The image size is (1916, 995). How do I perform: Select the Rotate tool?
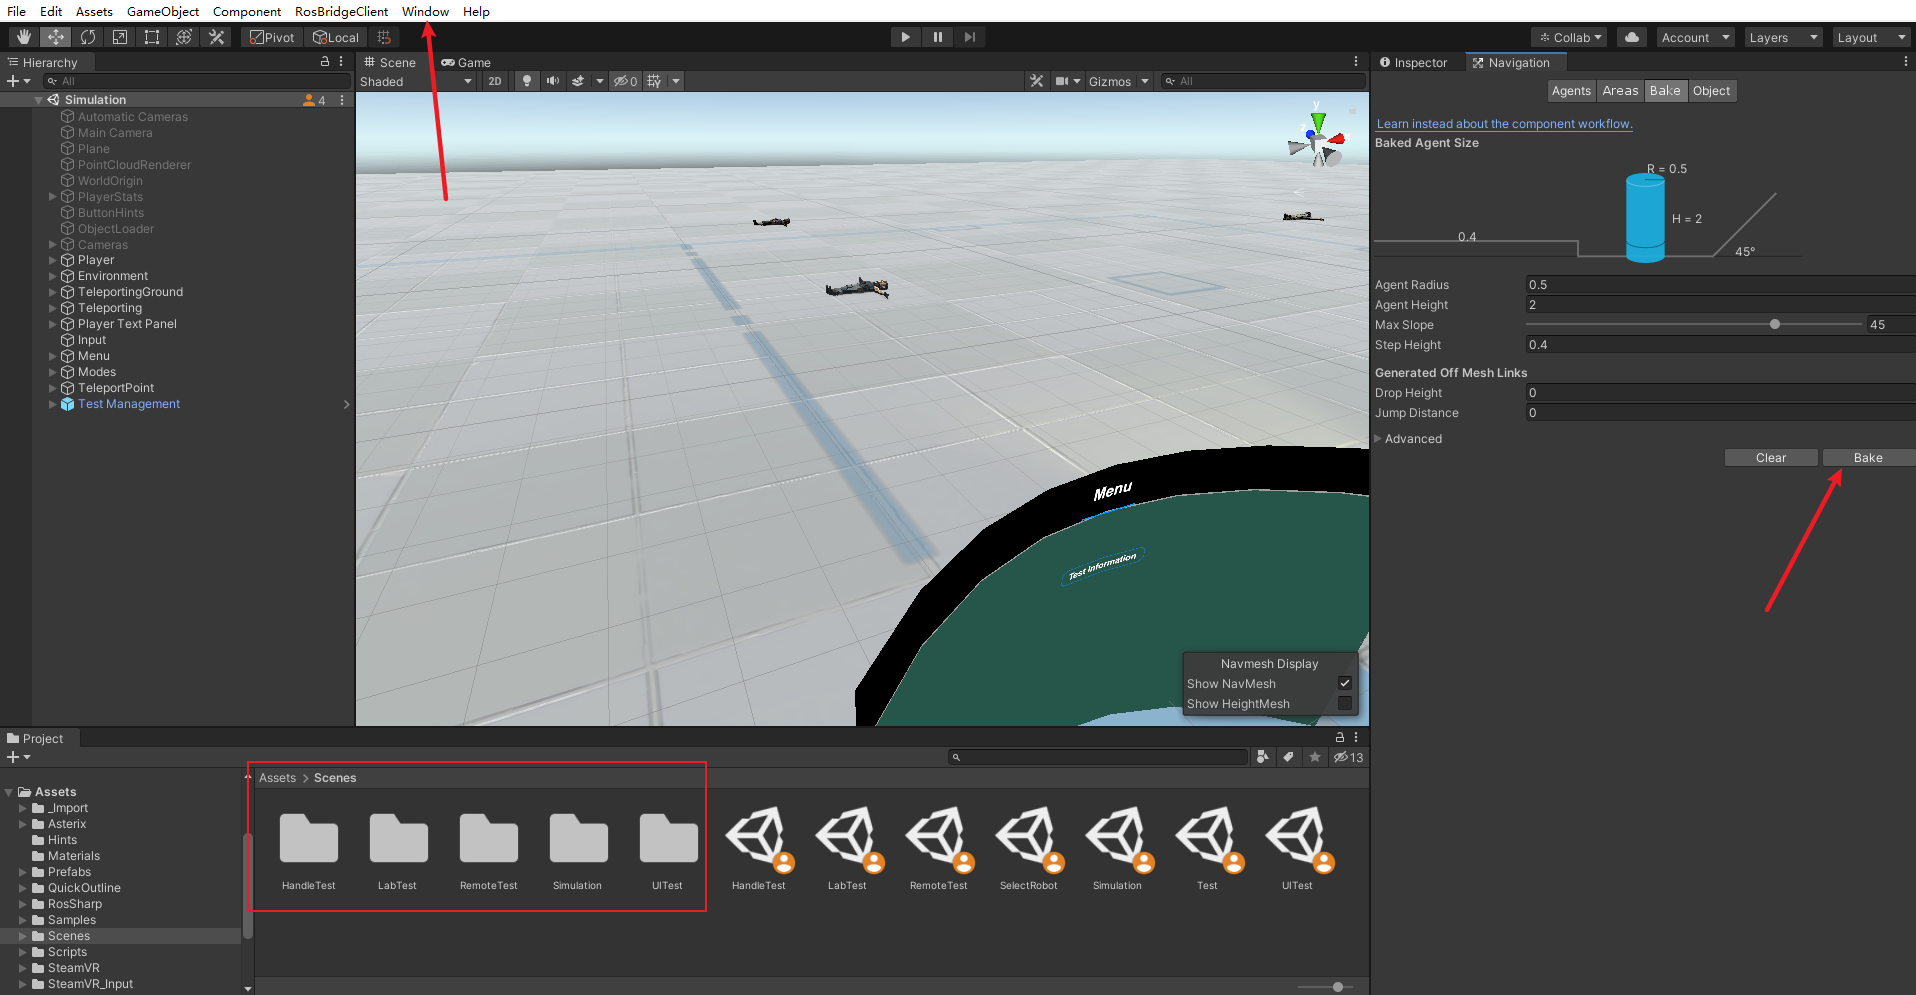88,37
